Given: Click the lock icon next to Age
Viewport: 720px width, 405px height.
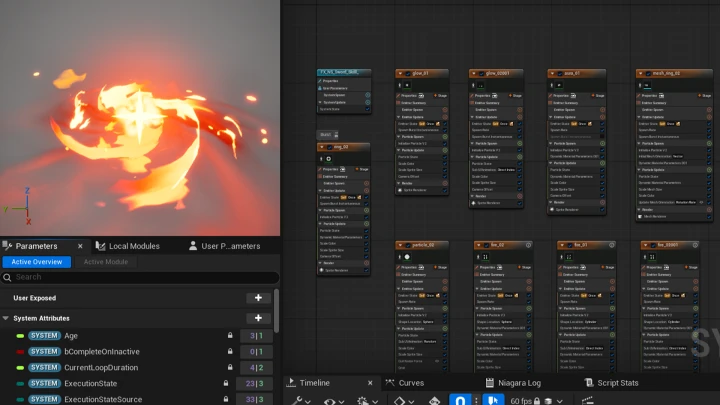Looking at the screenshot, I should tap(229, 336).
